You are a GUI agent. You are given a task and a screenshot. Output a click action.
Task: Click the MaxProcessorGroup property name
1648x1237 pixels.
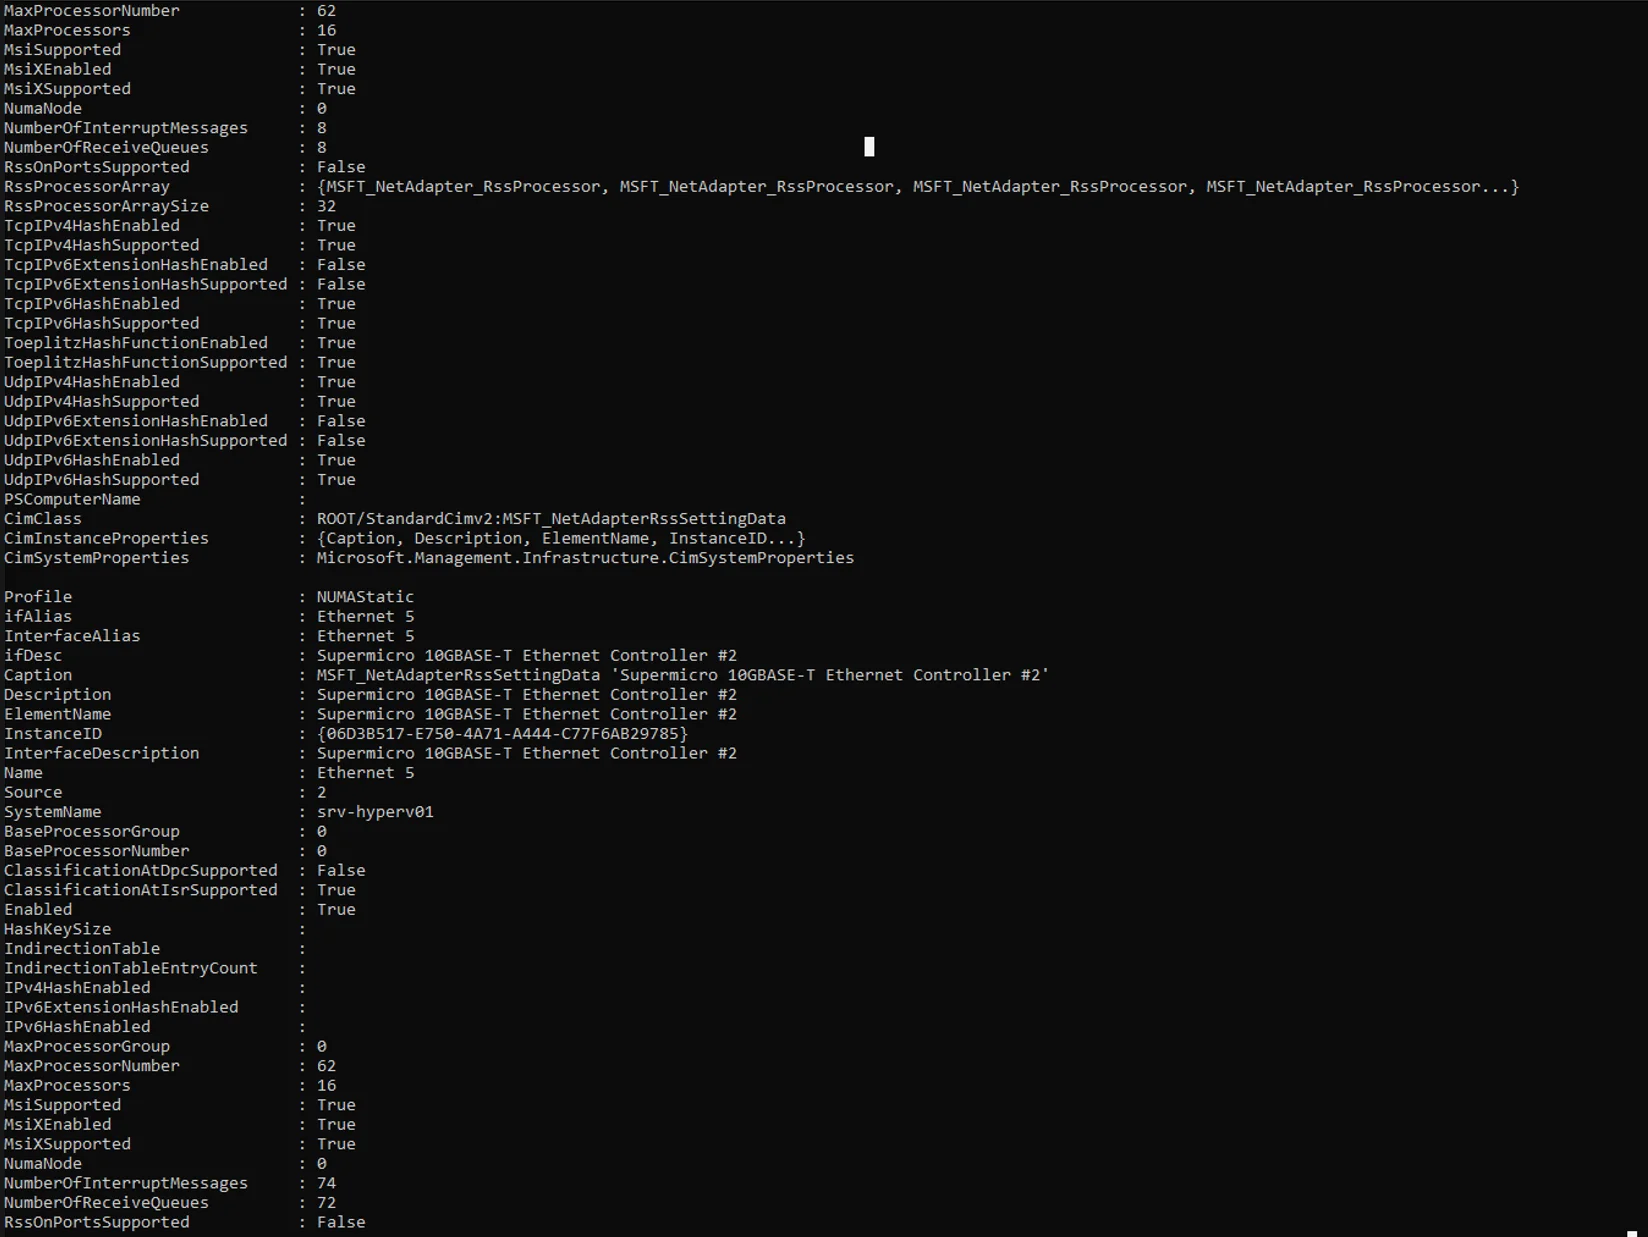(87, 1046)
